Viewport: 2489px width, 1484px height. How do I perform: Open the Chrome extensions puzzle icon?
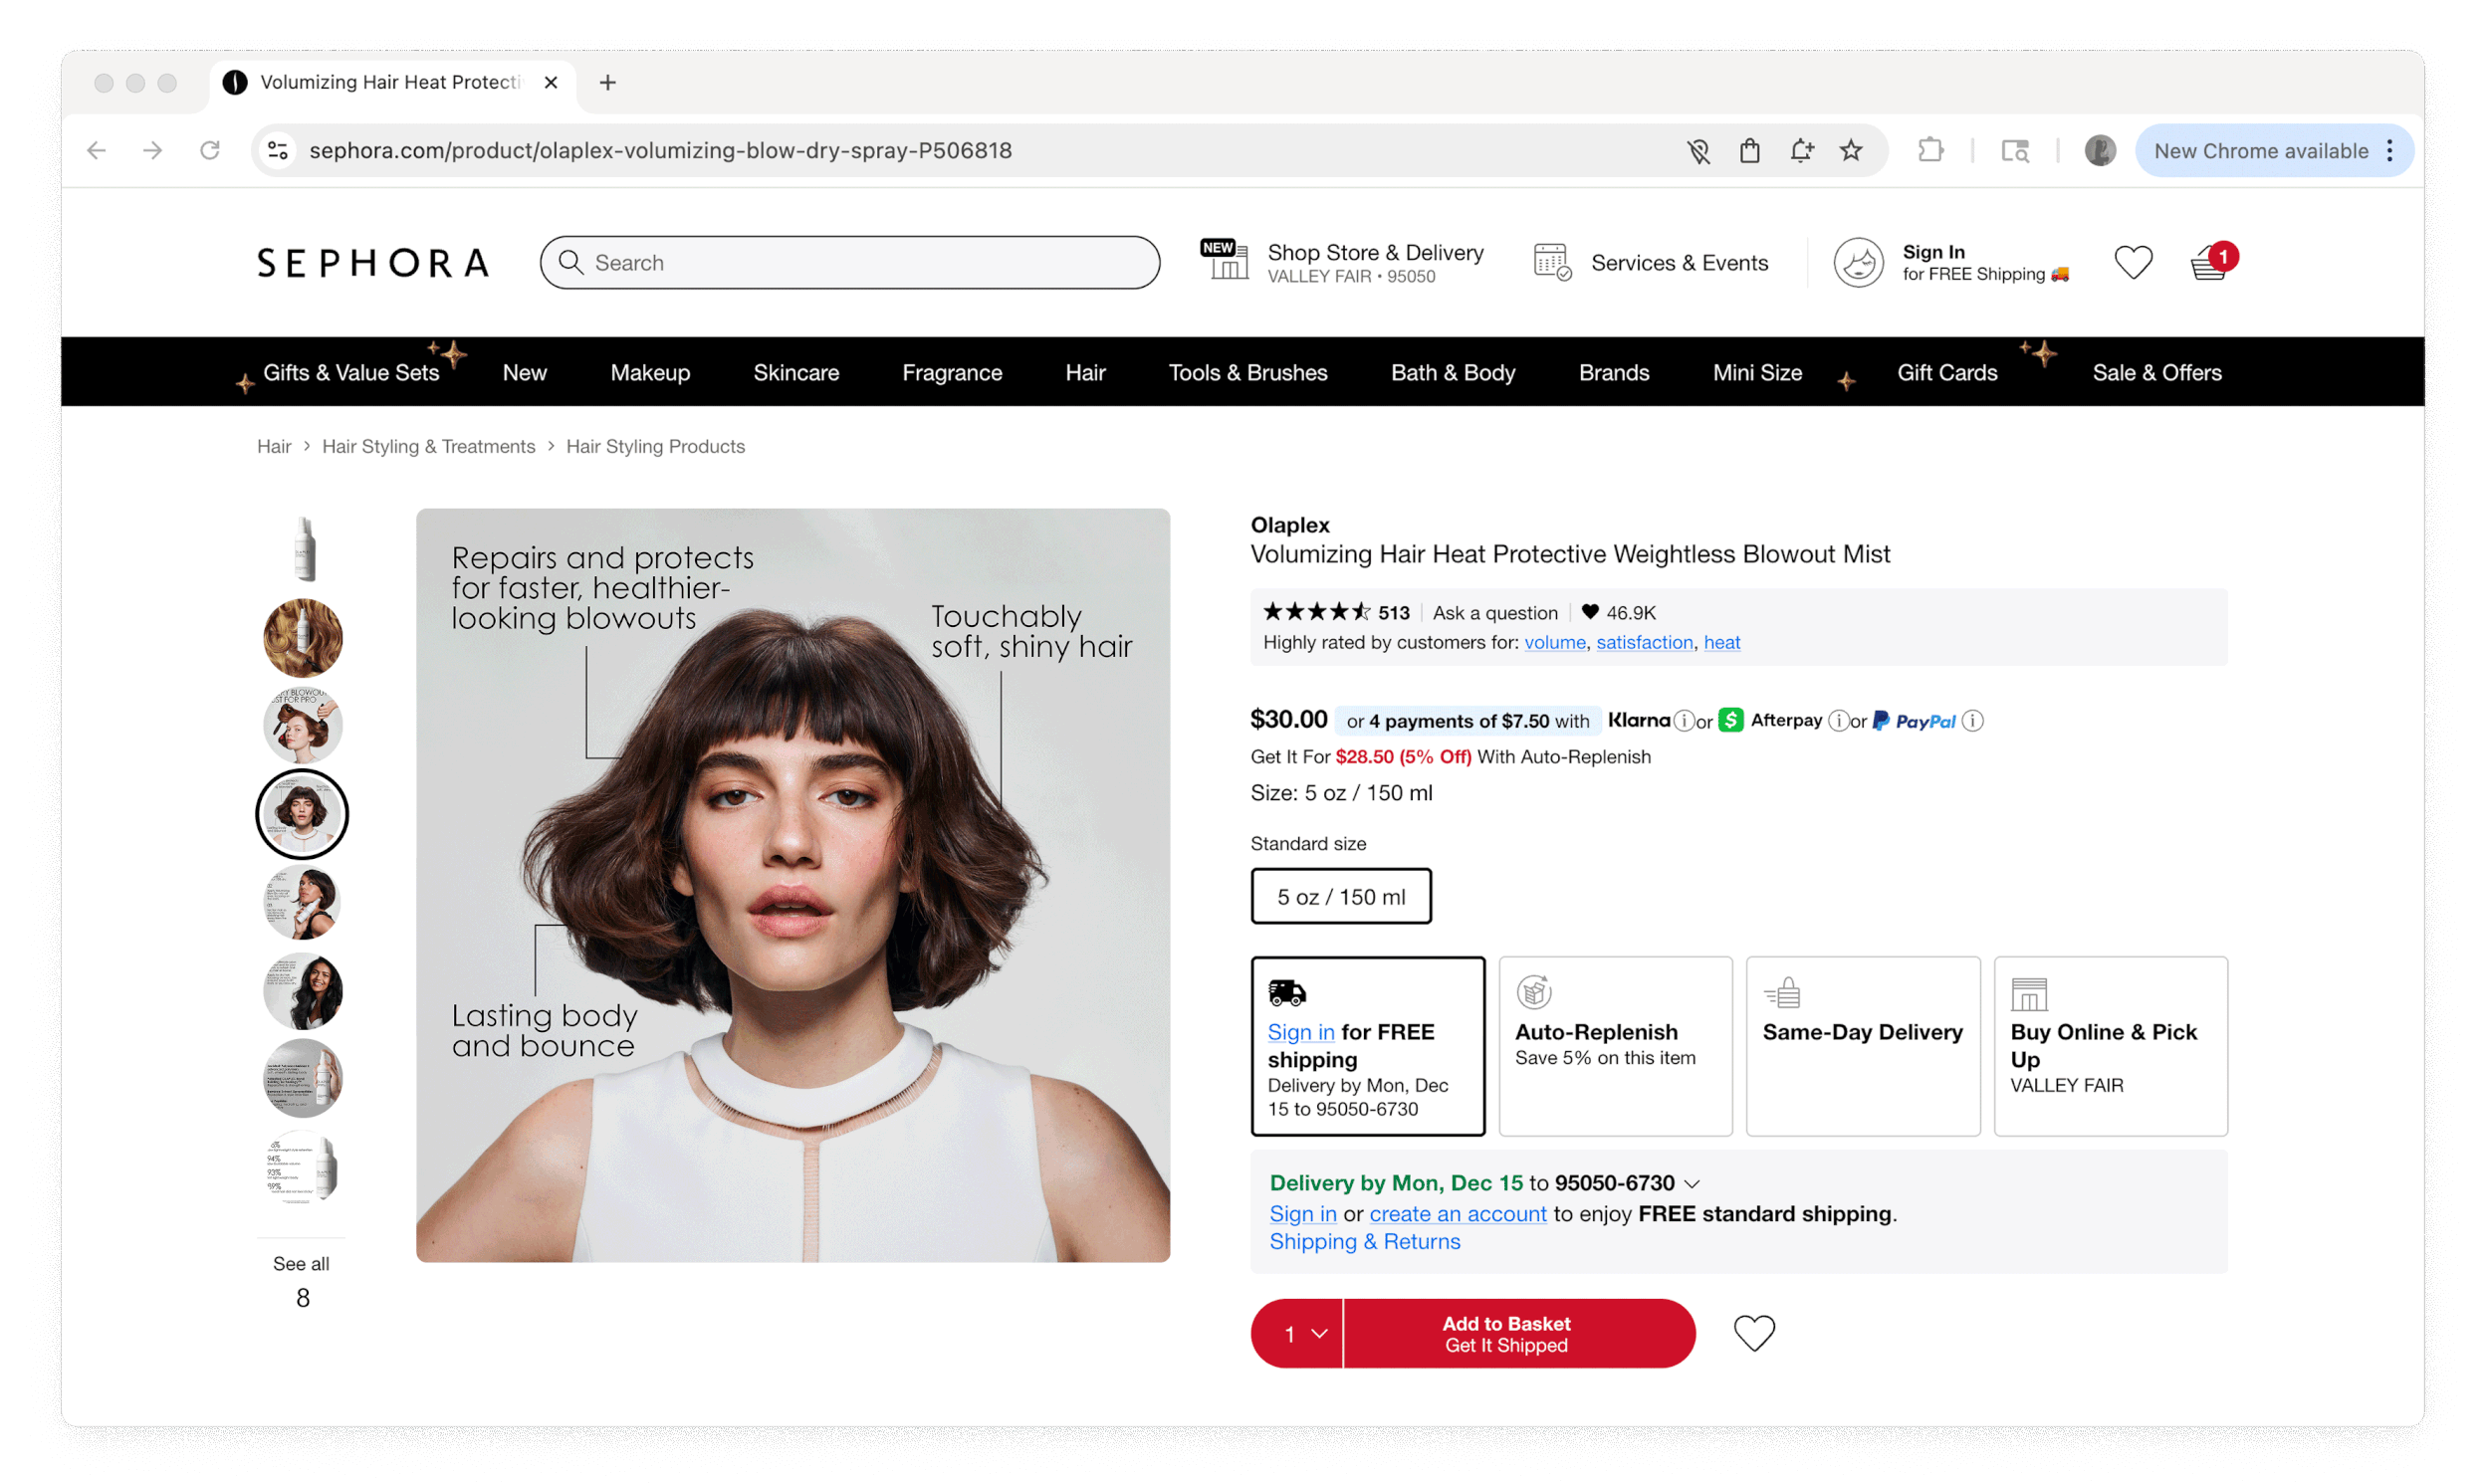click(1931, 151)
